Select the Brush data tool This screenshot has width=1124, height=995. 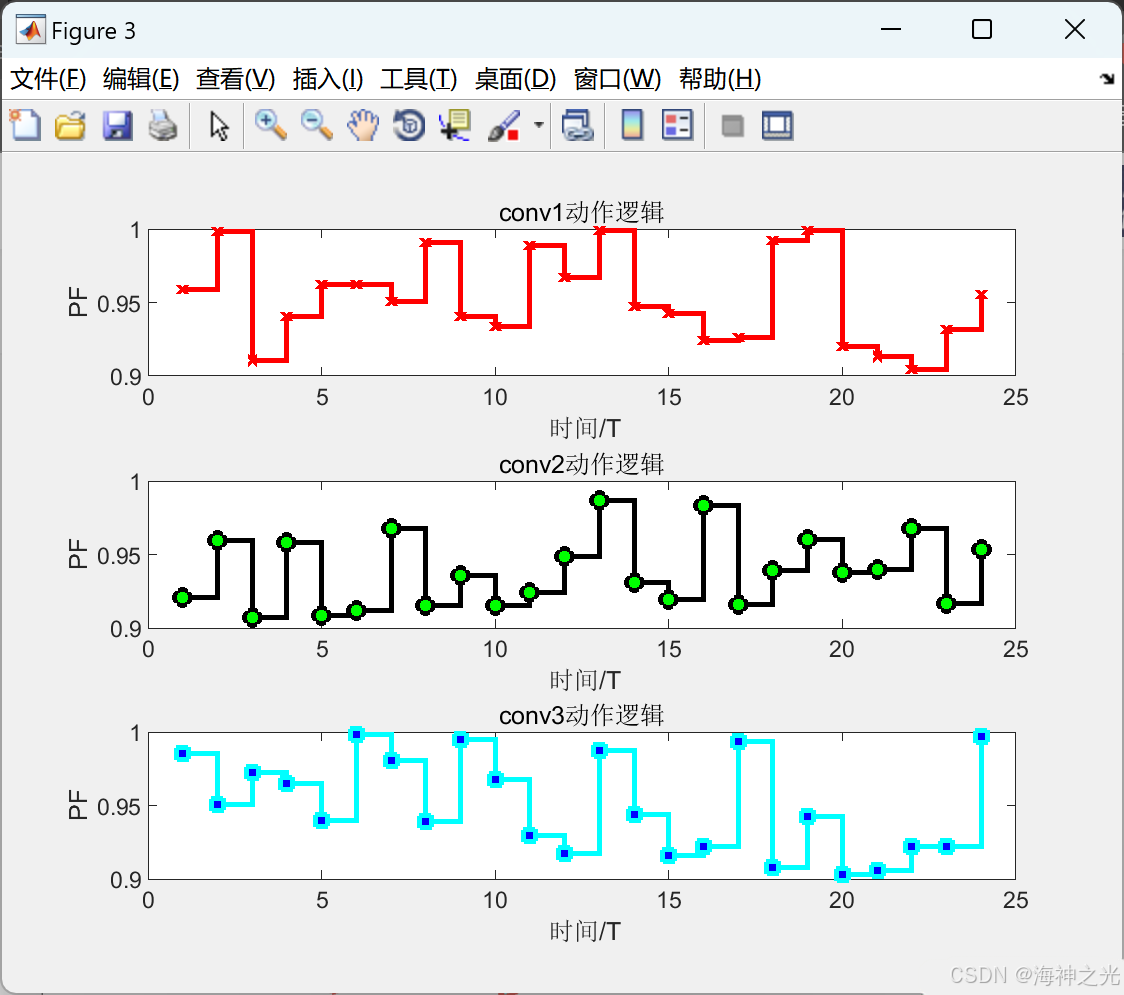[504, 125]
